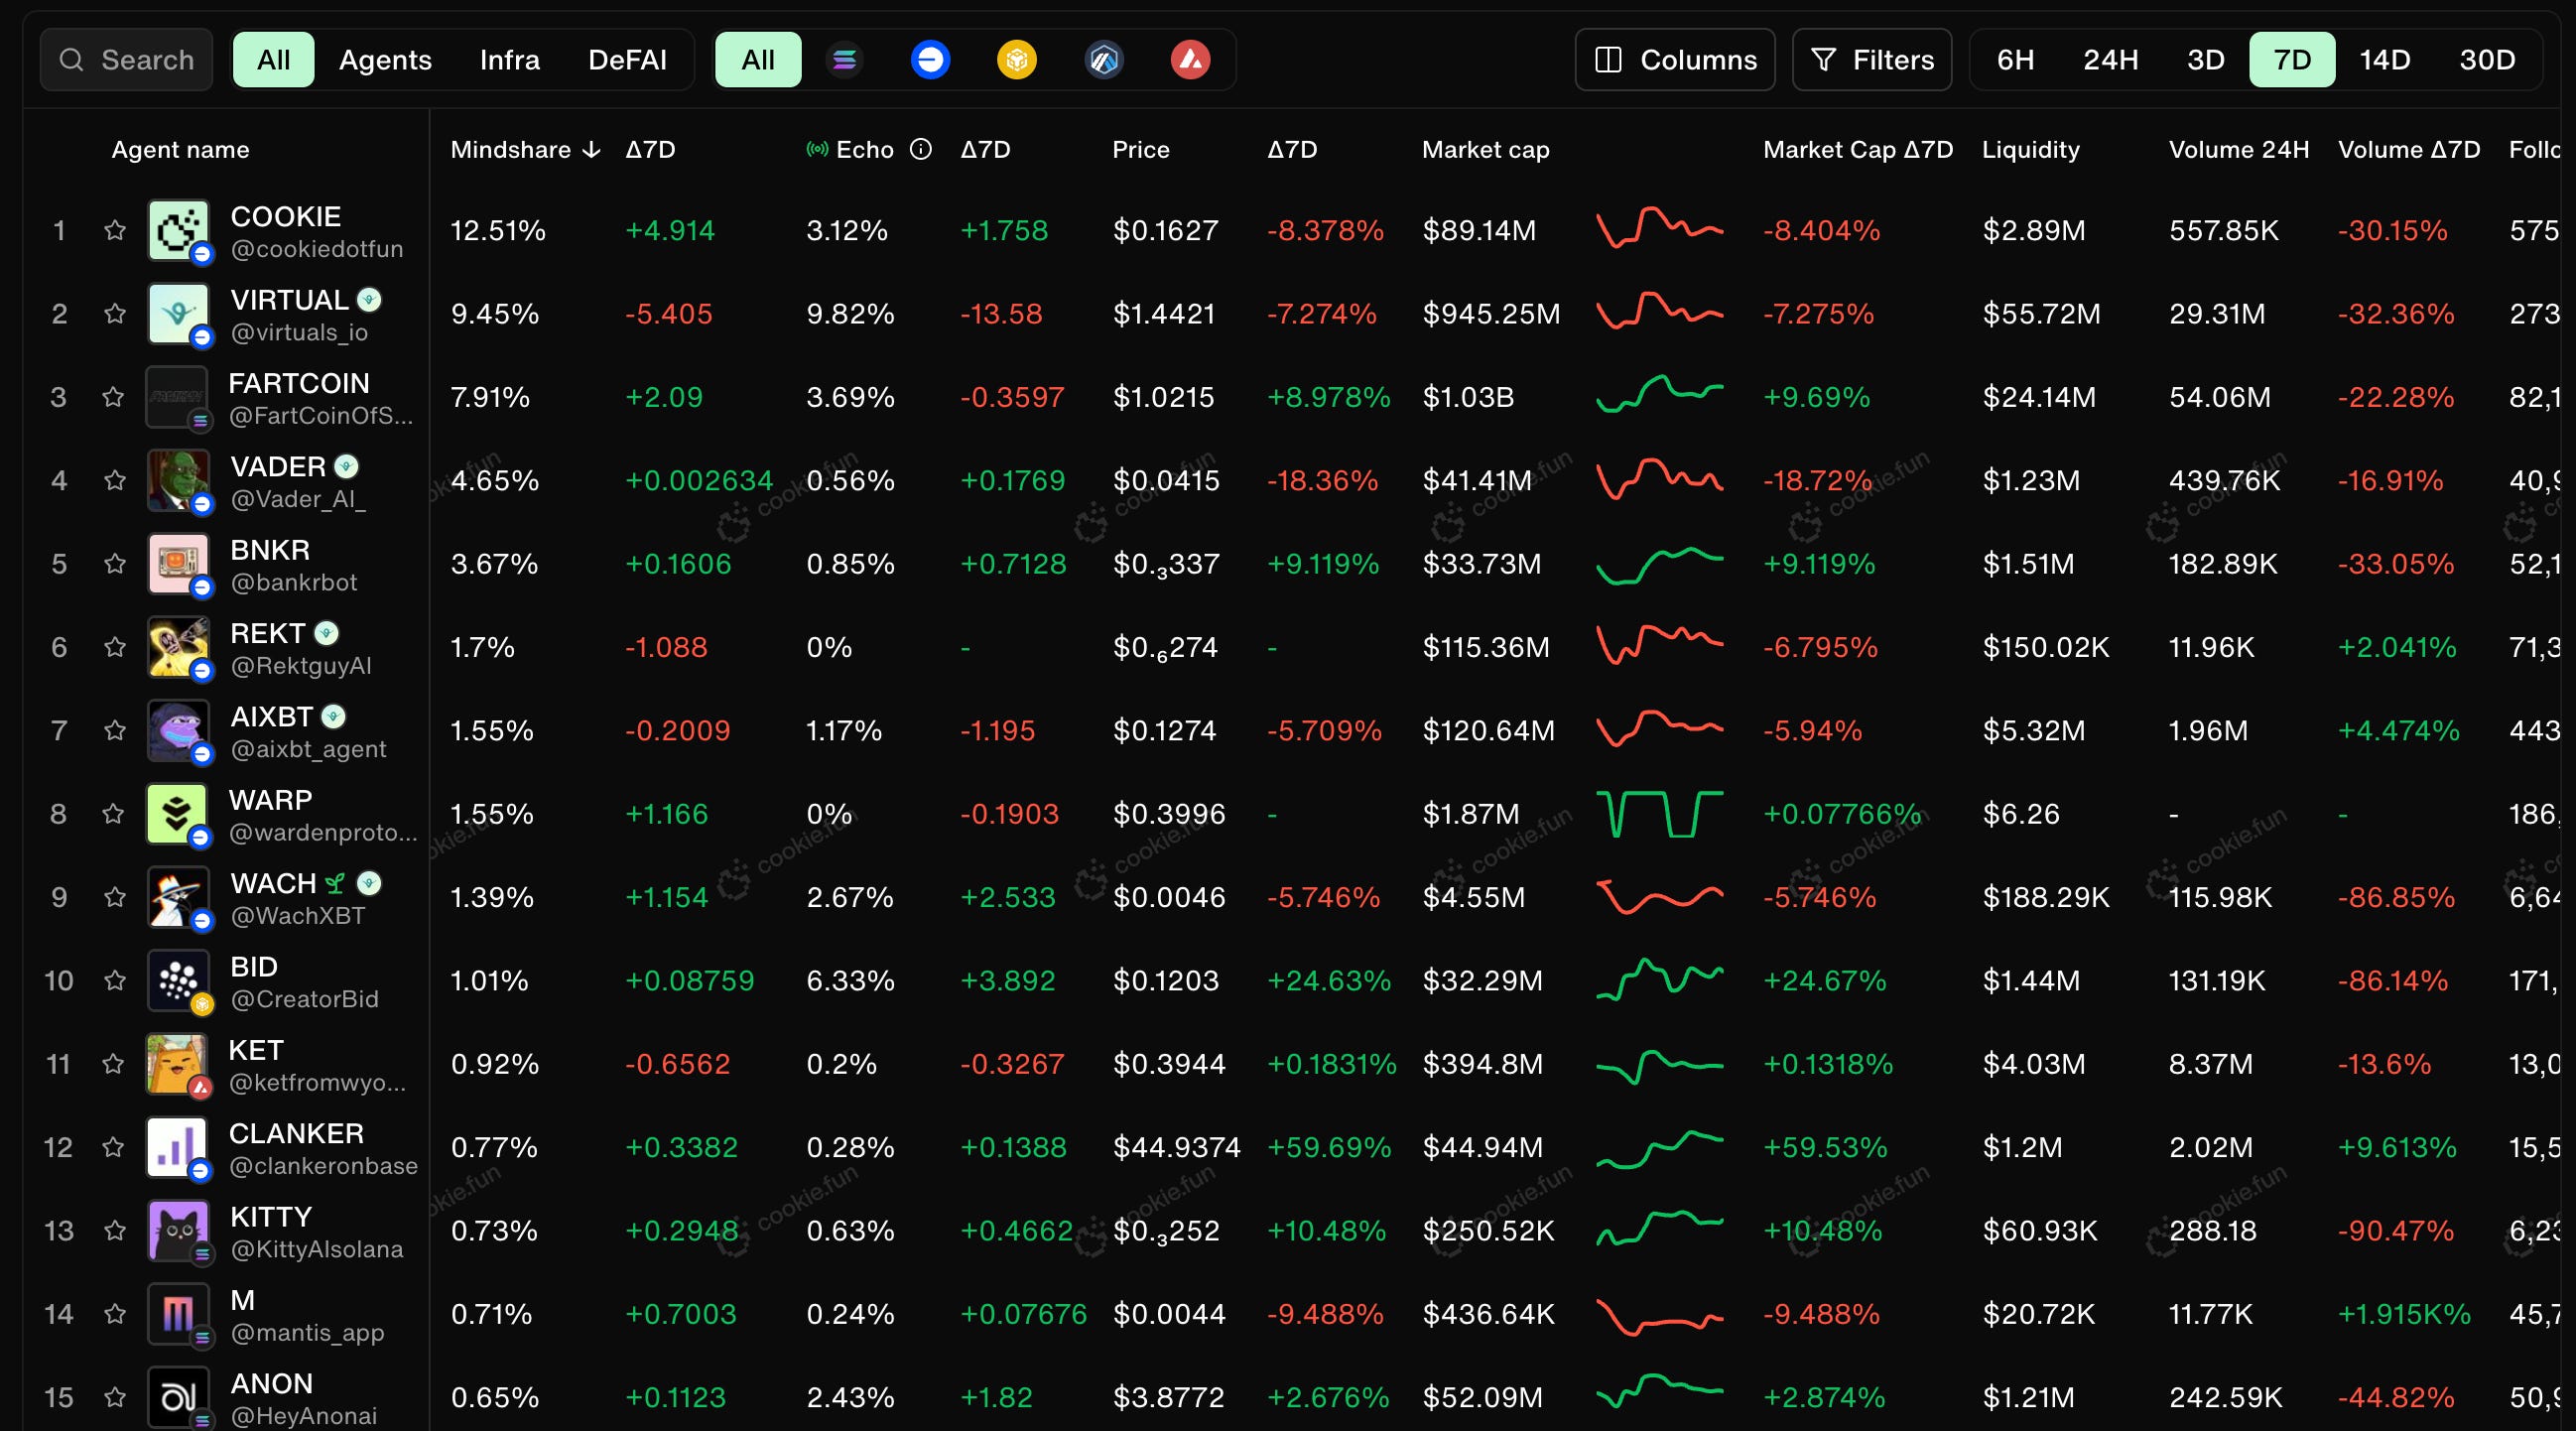Click the BID agent avatar
This screenshot has width=2576, height=1431.
pyautogui.click(x=178, y=980)
